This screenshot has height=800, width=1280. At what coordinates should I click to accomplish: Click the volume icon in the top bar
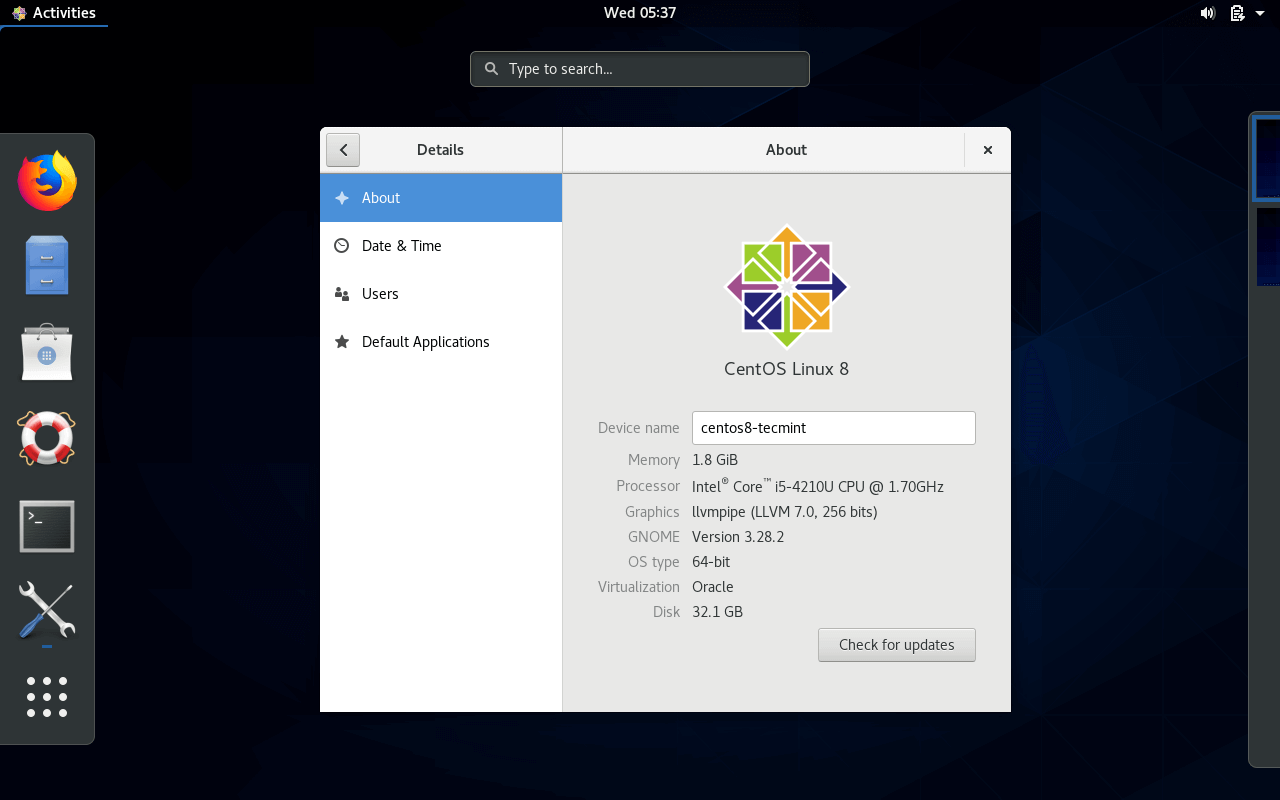click(x=1207, y=13)
